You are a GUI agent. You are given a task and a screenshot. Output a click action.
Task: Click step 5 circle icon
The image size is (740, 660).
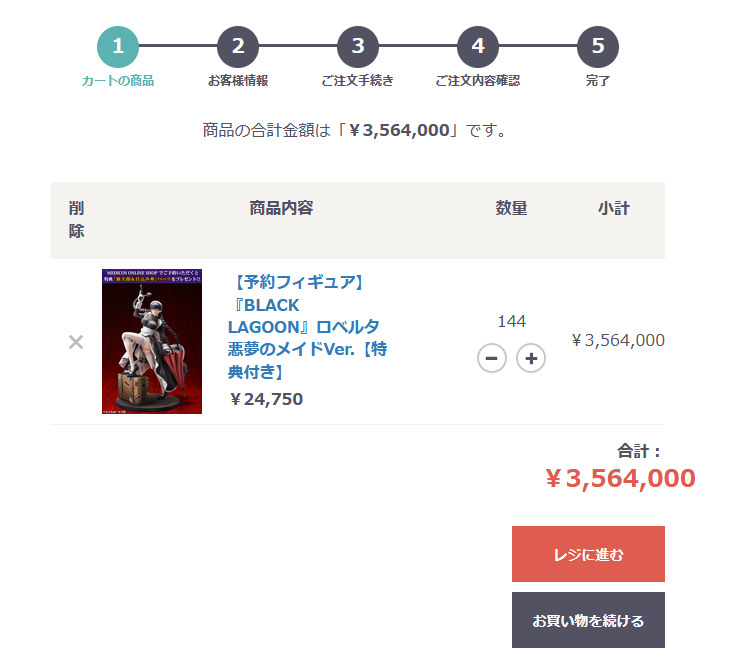(597, 46)
